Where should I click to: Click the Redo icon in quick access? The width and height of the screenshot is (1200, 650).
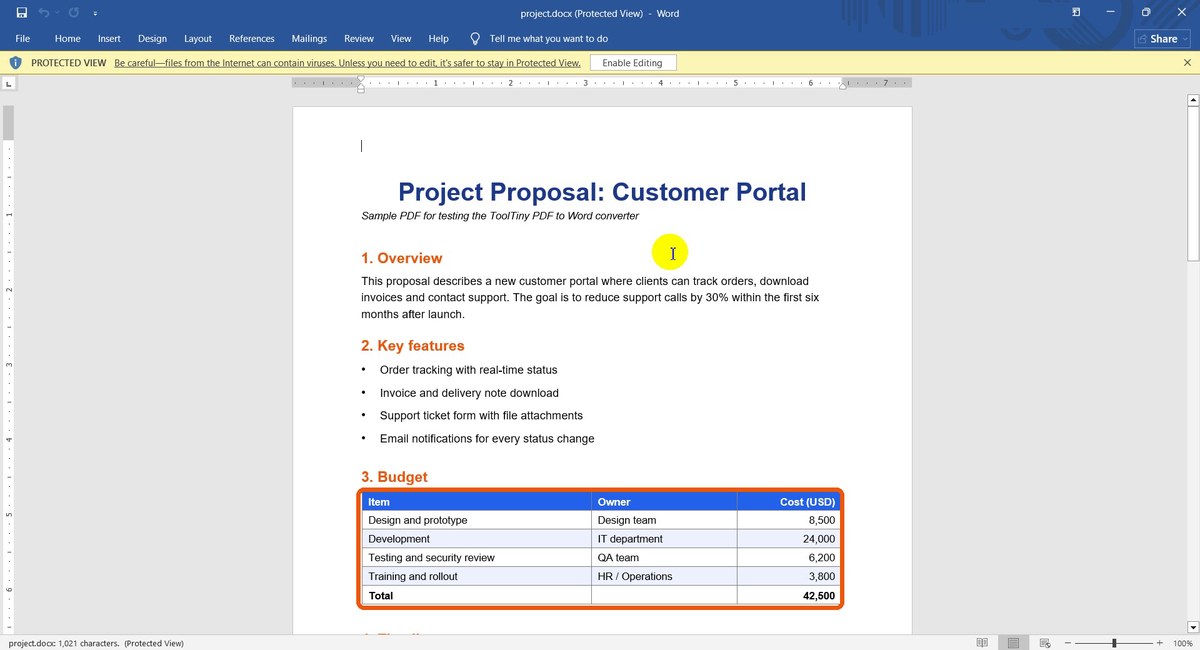[x=74, y=13]
